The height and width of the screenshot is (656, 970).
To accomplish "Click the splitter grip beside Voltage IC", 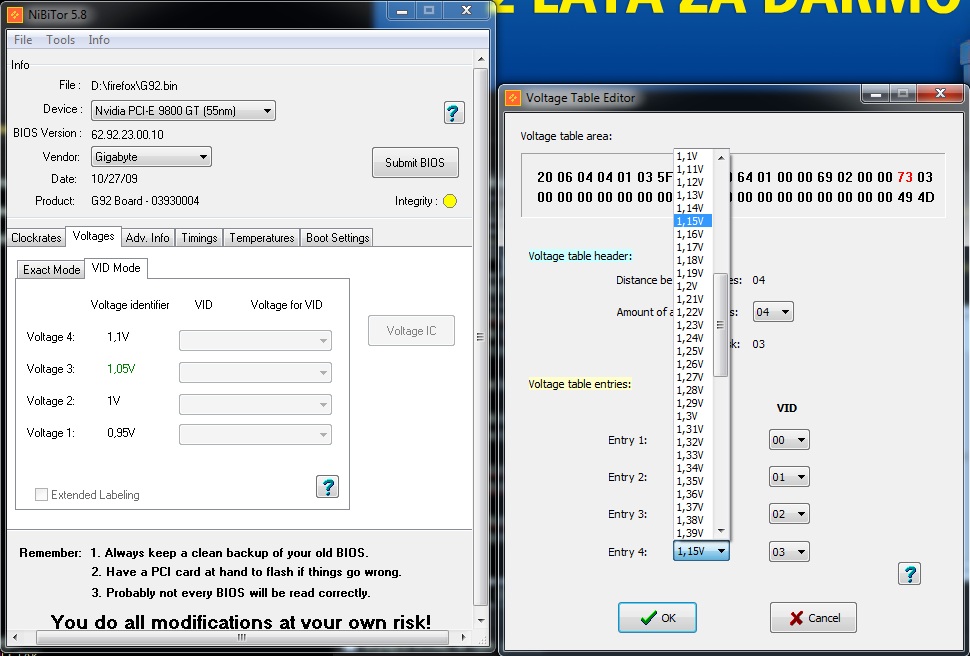I will point(479,337).
